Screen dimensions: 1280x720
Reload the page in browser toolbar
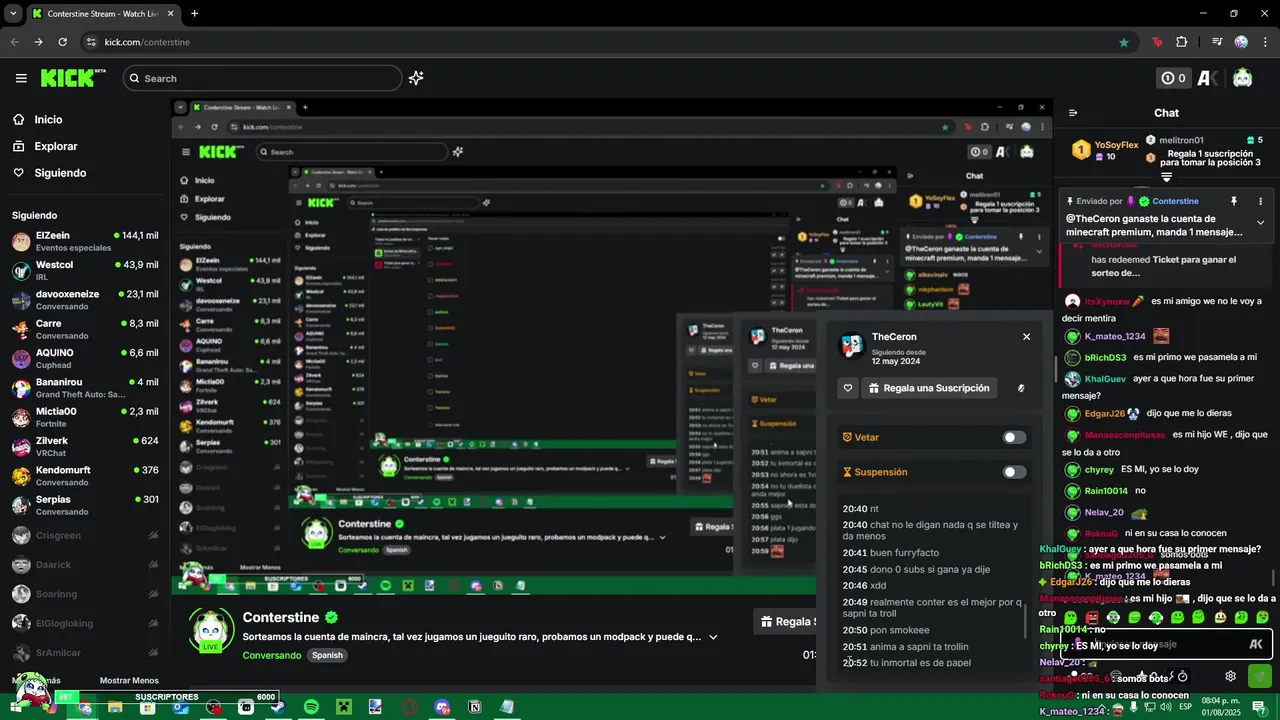(62, 42)
